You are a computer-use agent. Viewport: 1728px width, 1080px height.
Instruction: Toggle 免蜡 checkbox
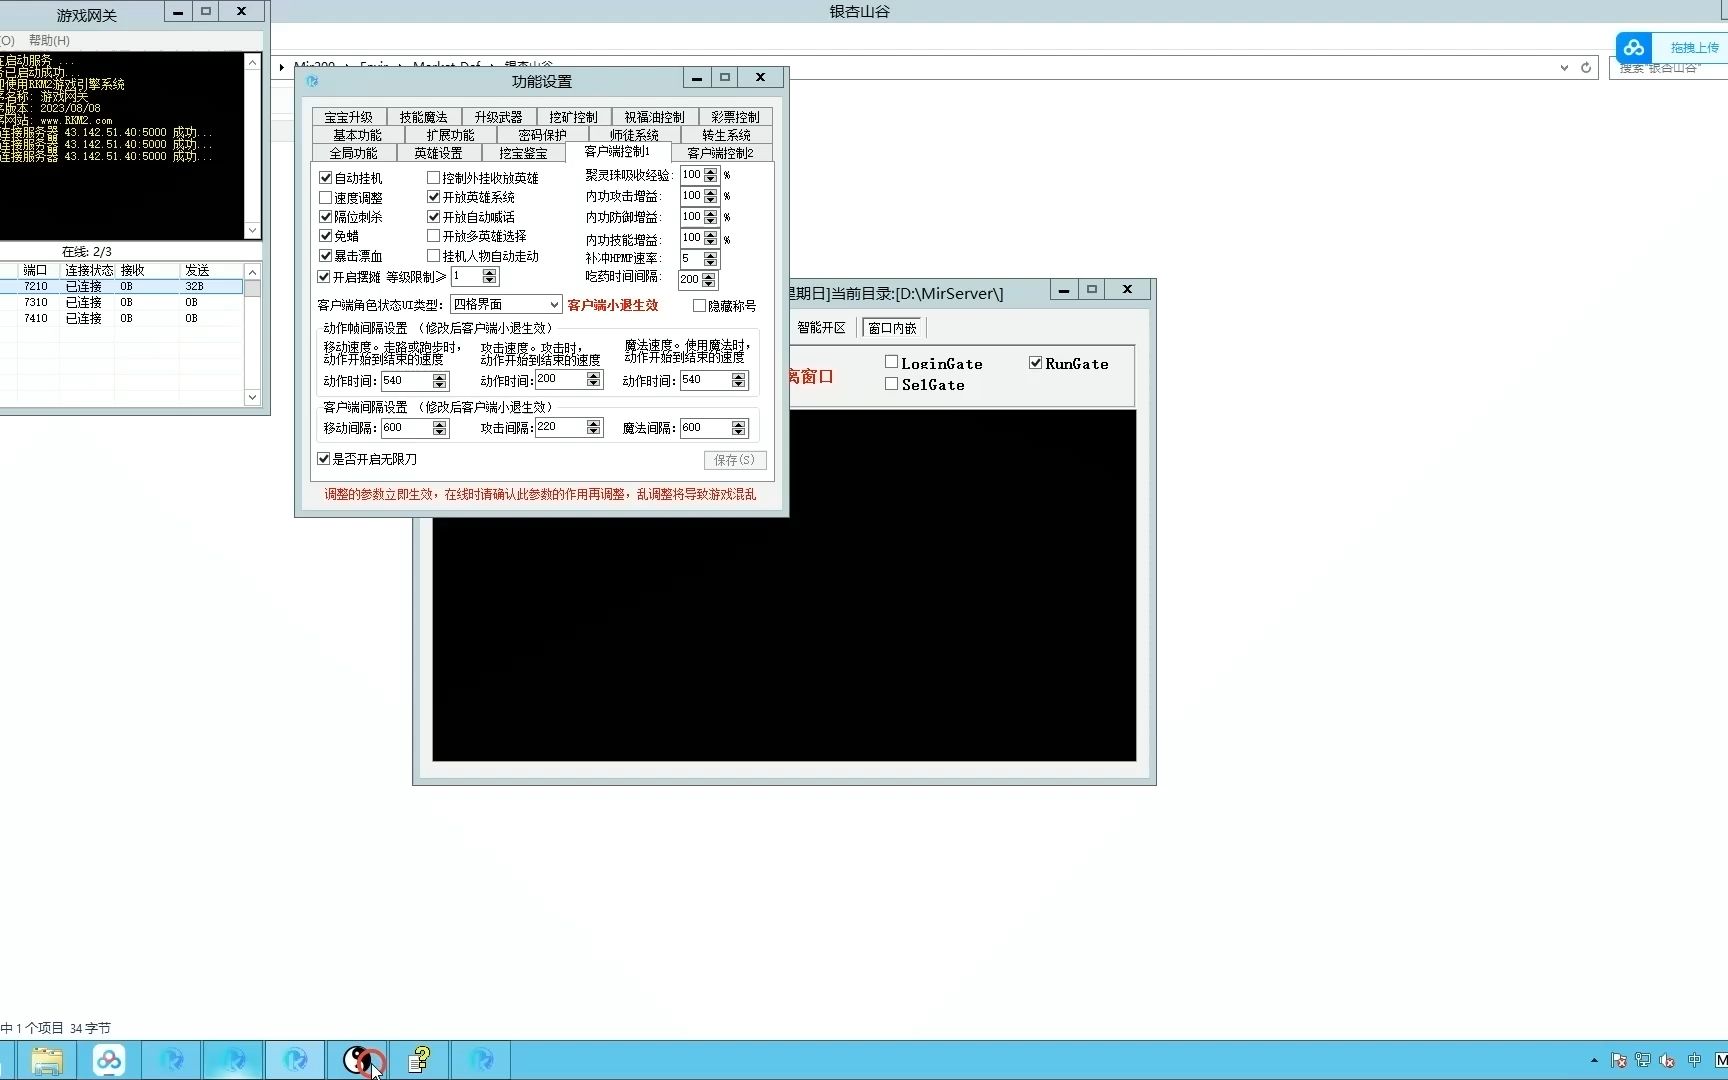(x=325, y=236)
